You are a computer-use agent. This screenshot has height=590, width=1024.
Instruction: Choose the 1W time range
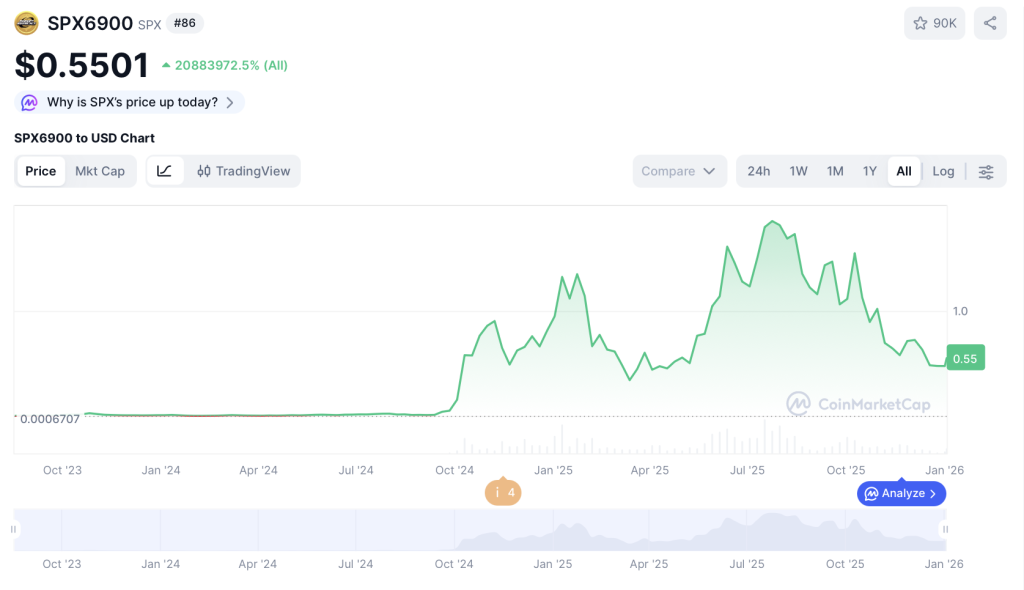tap(798, 171)
